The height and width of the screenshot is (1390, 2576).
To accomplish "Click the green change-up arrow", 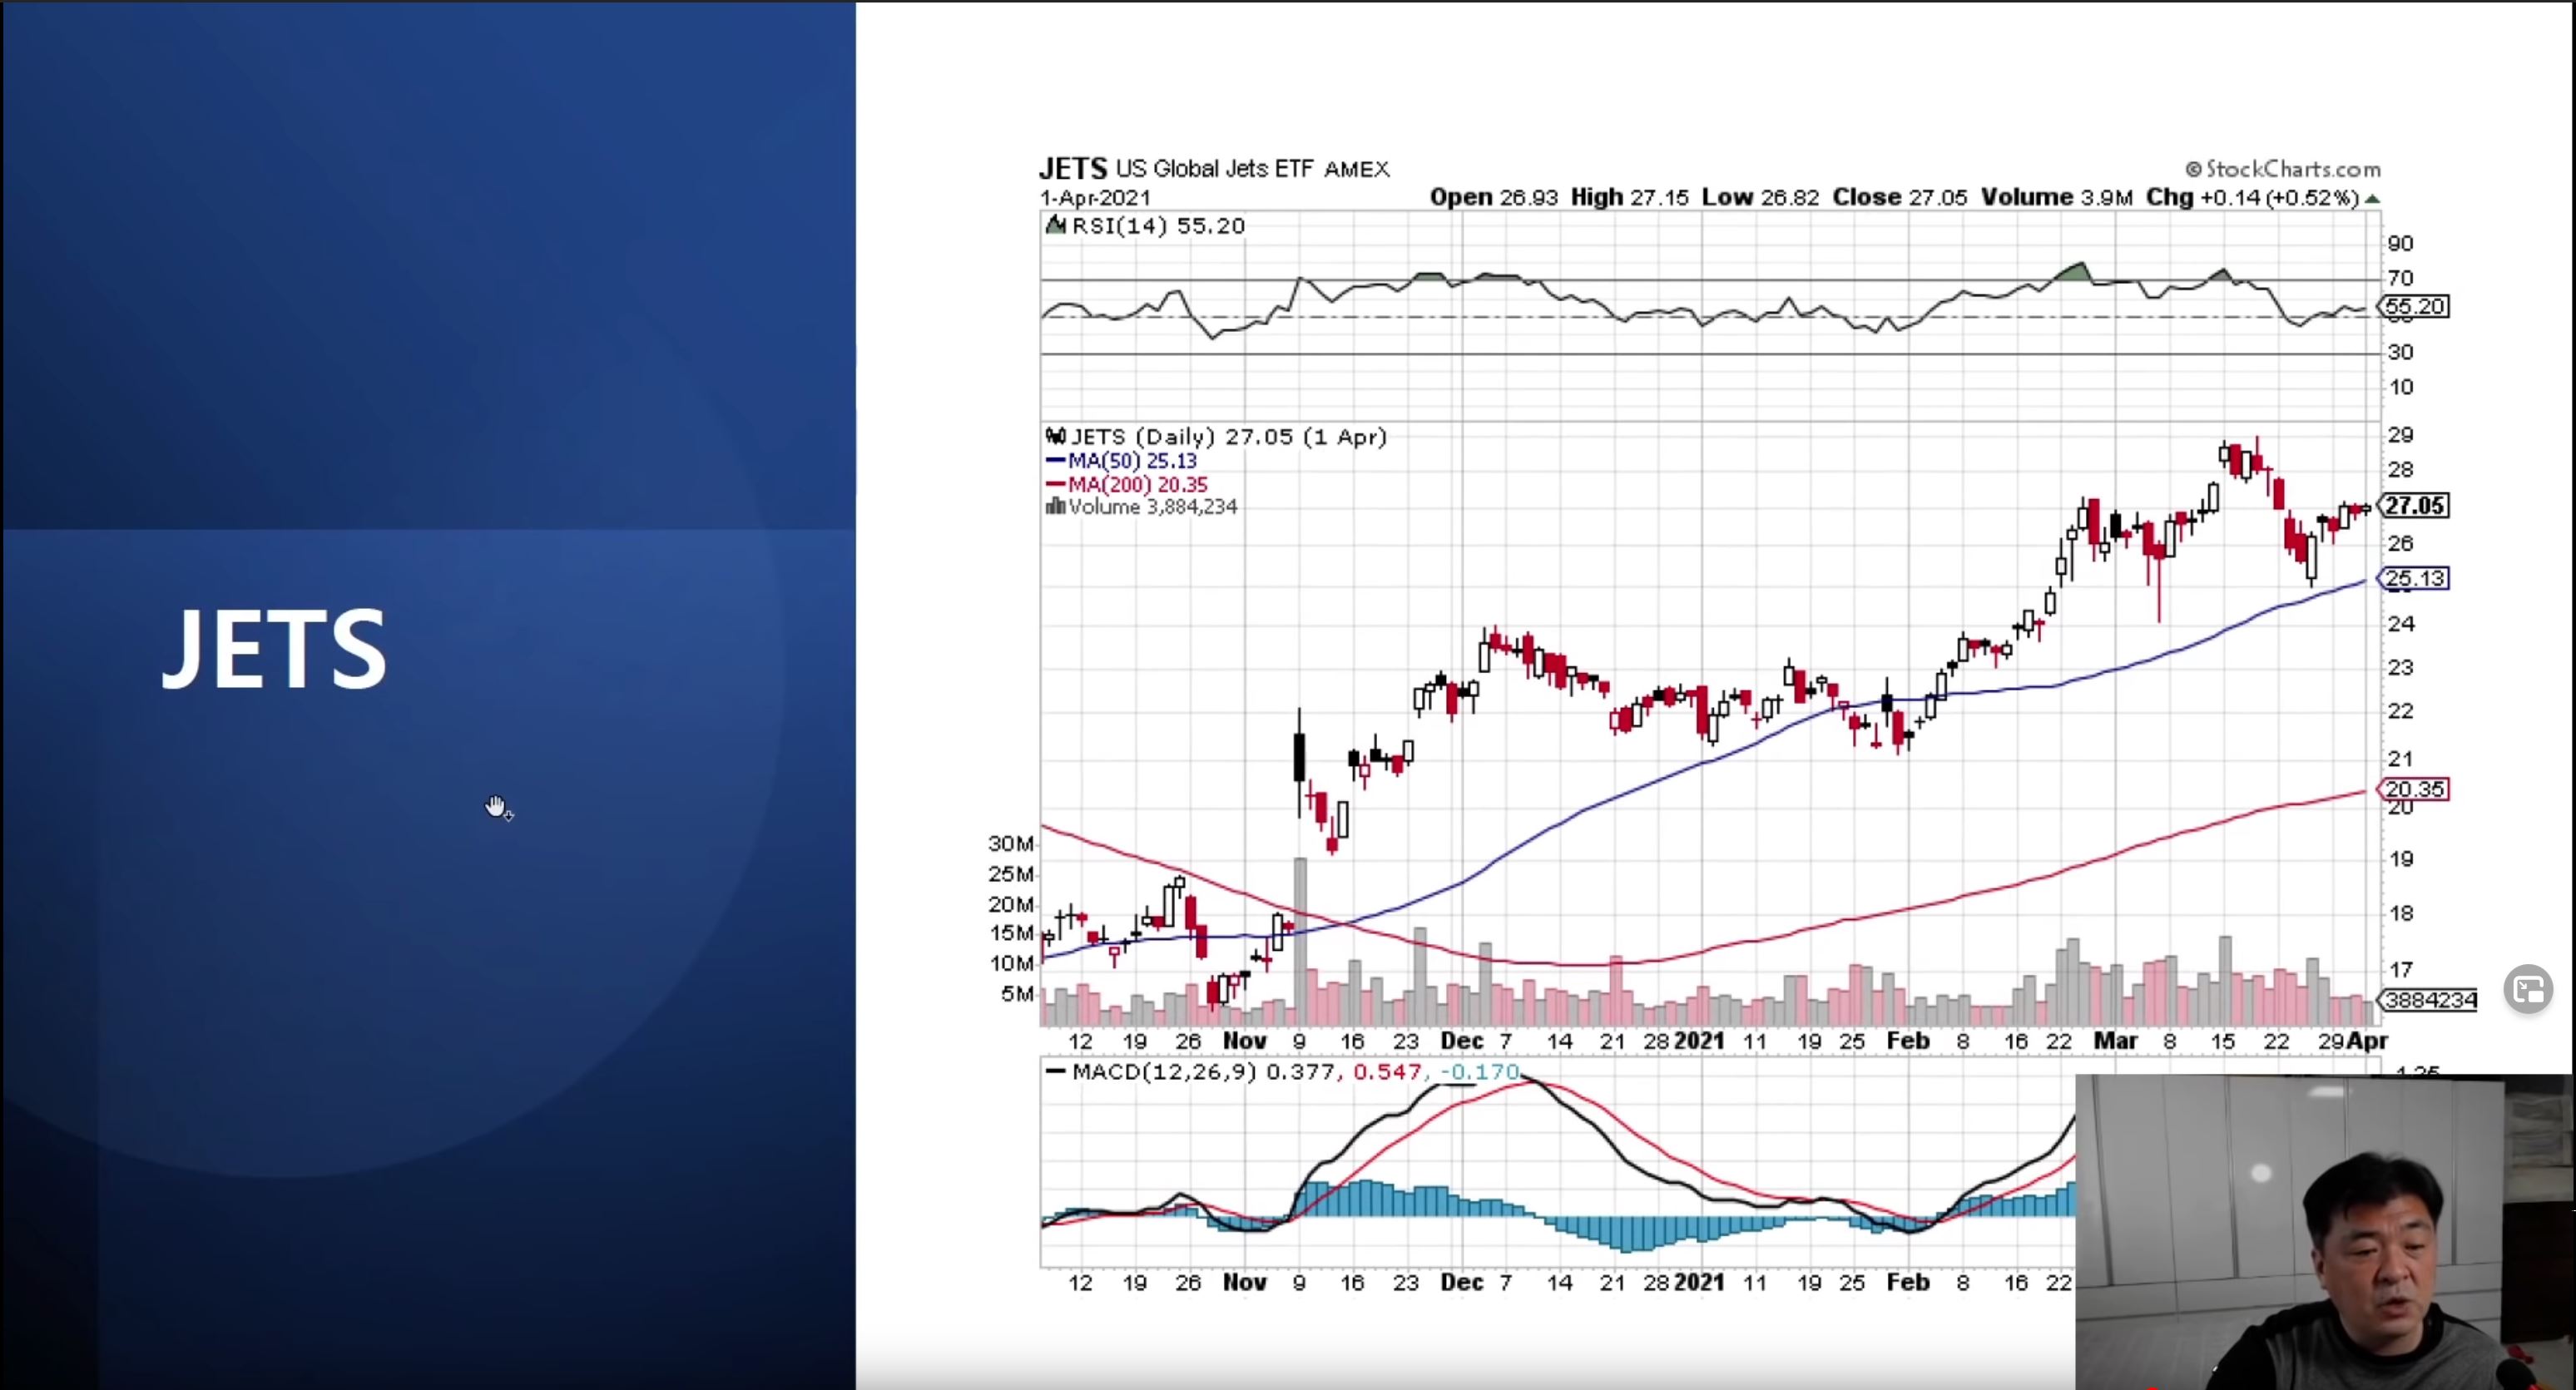I will point(2372,199).
